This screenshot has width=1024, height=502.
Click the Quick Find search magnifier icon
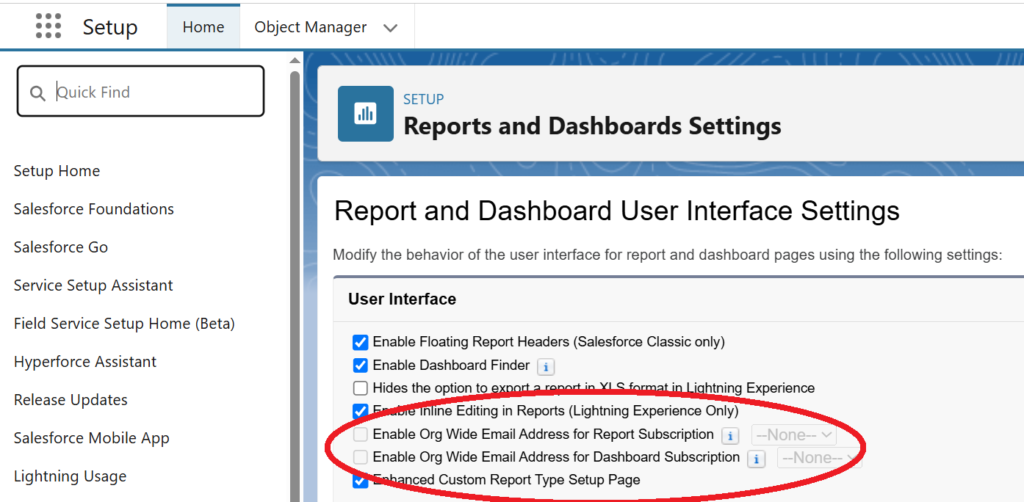point(38,93)
